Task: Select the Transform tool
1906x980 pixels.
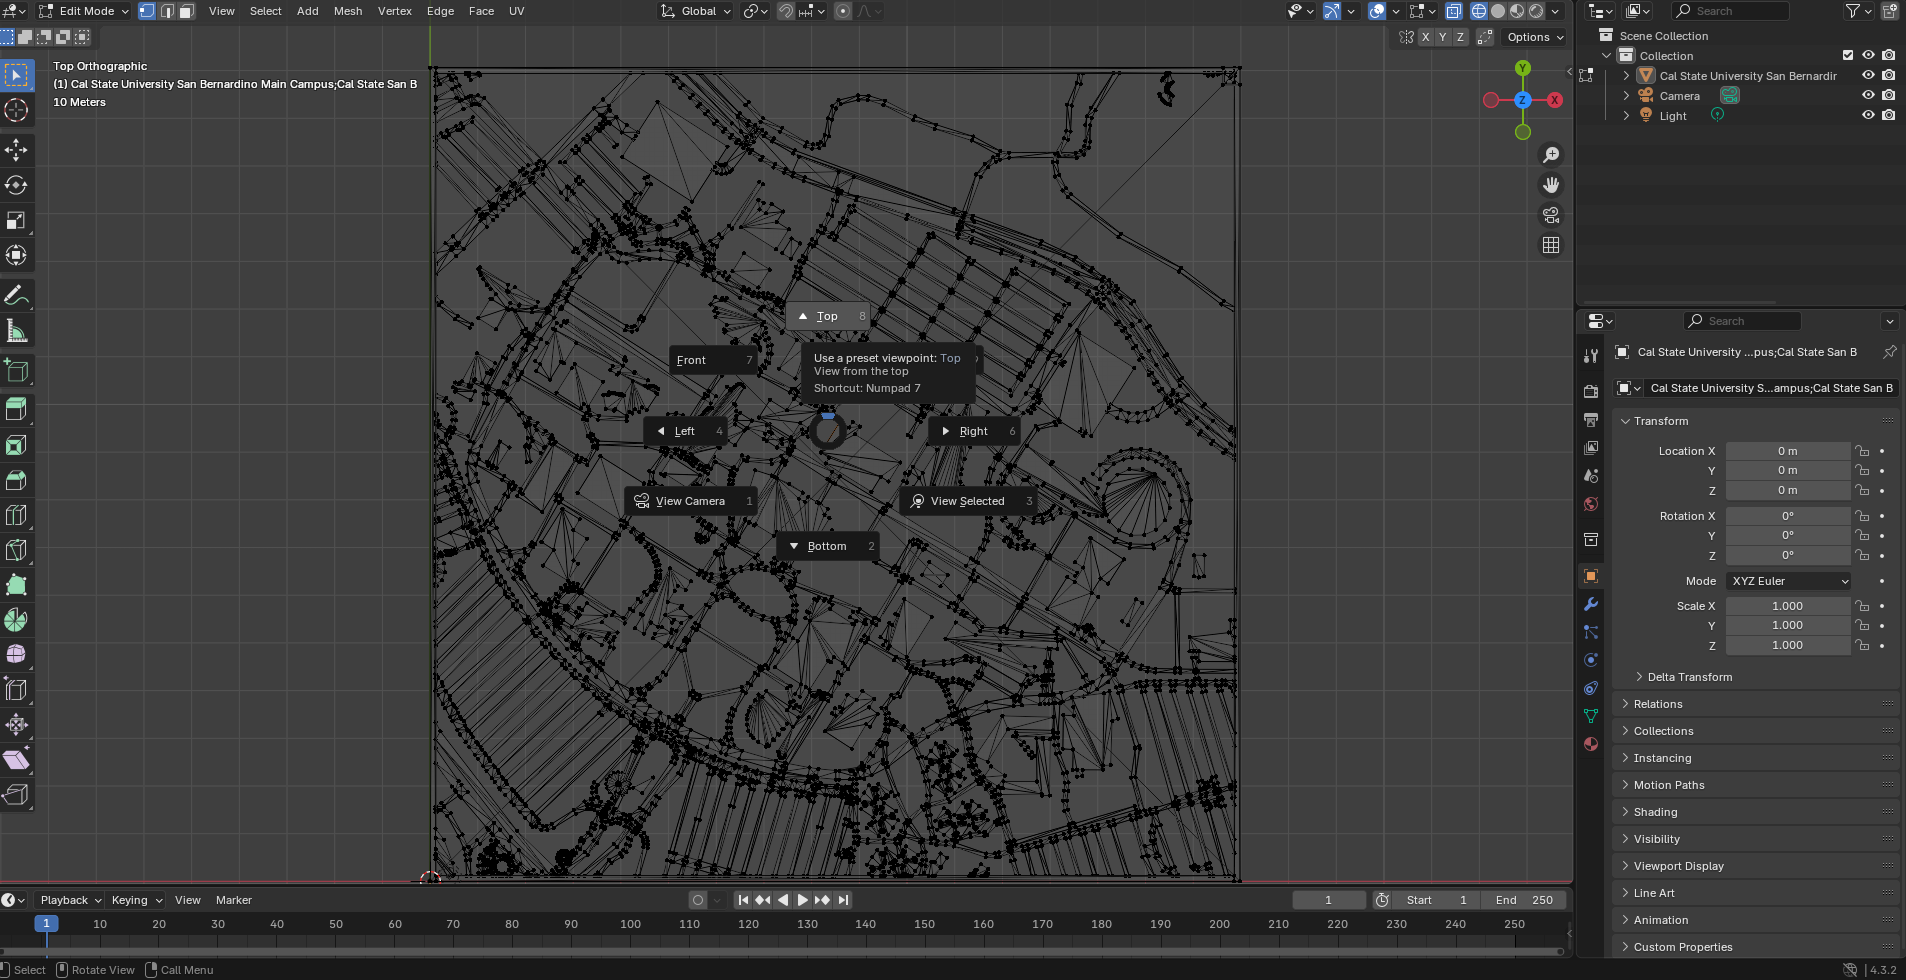Action: pyautogui.click(x=16, y=255)
